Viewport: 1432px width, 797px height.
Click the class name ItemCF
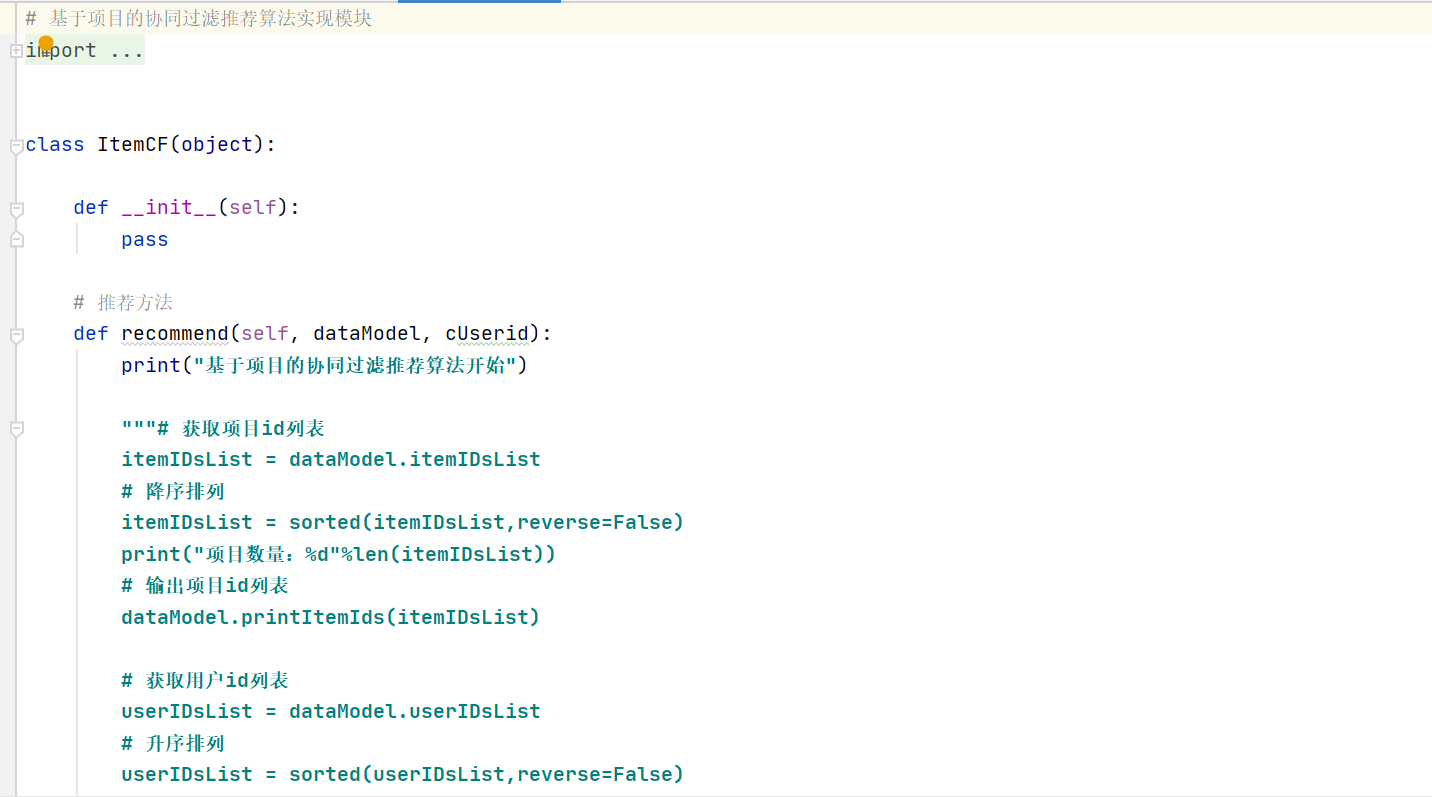(x=131, y=144)
